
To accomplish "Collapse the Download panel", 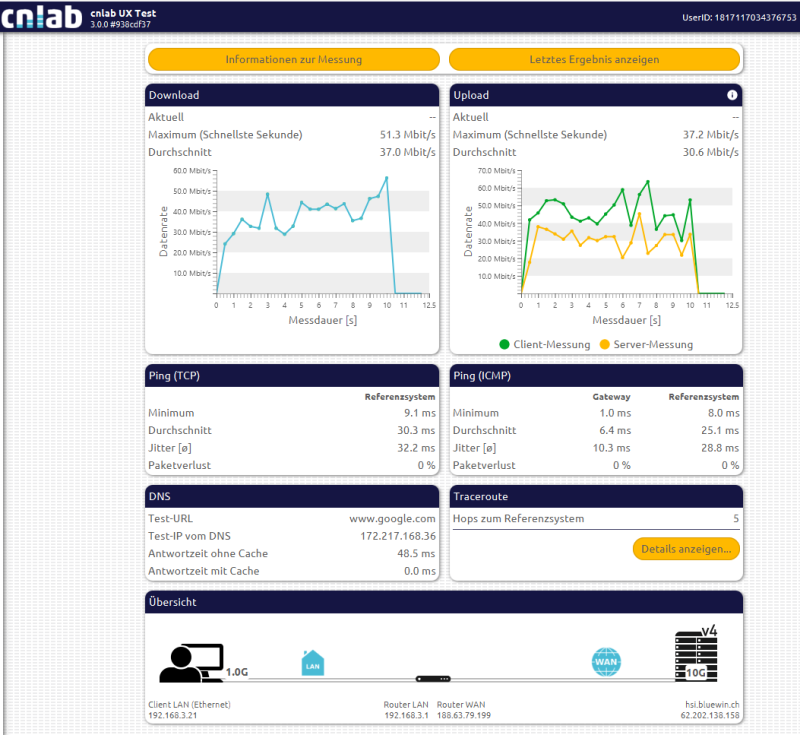I will (x=292, y=95).
